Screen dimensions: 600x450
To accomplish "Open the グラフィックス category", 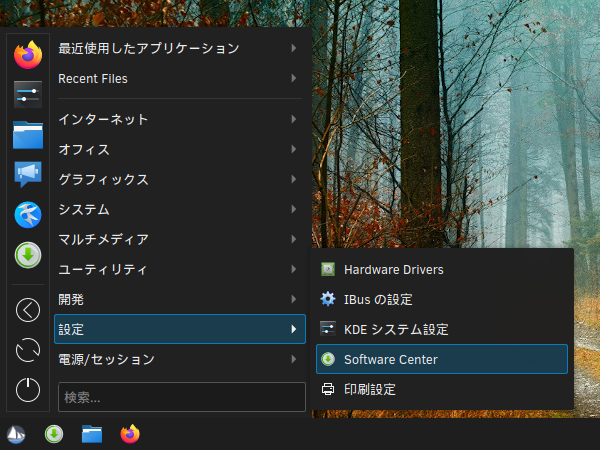I will click(x=180, y=179).
